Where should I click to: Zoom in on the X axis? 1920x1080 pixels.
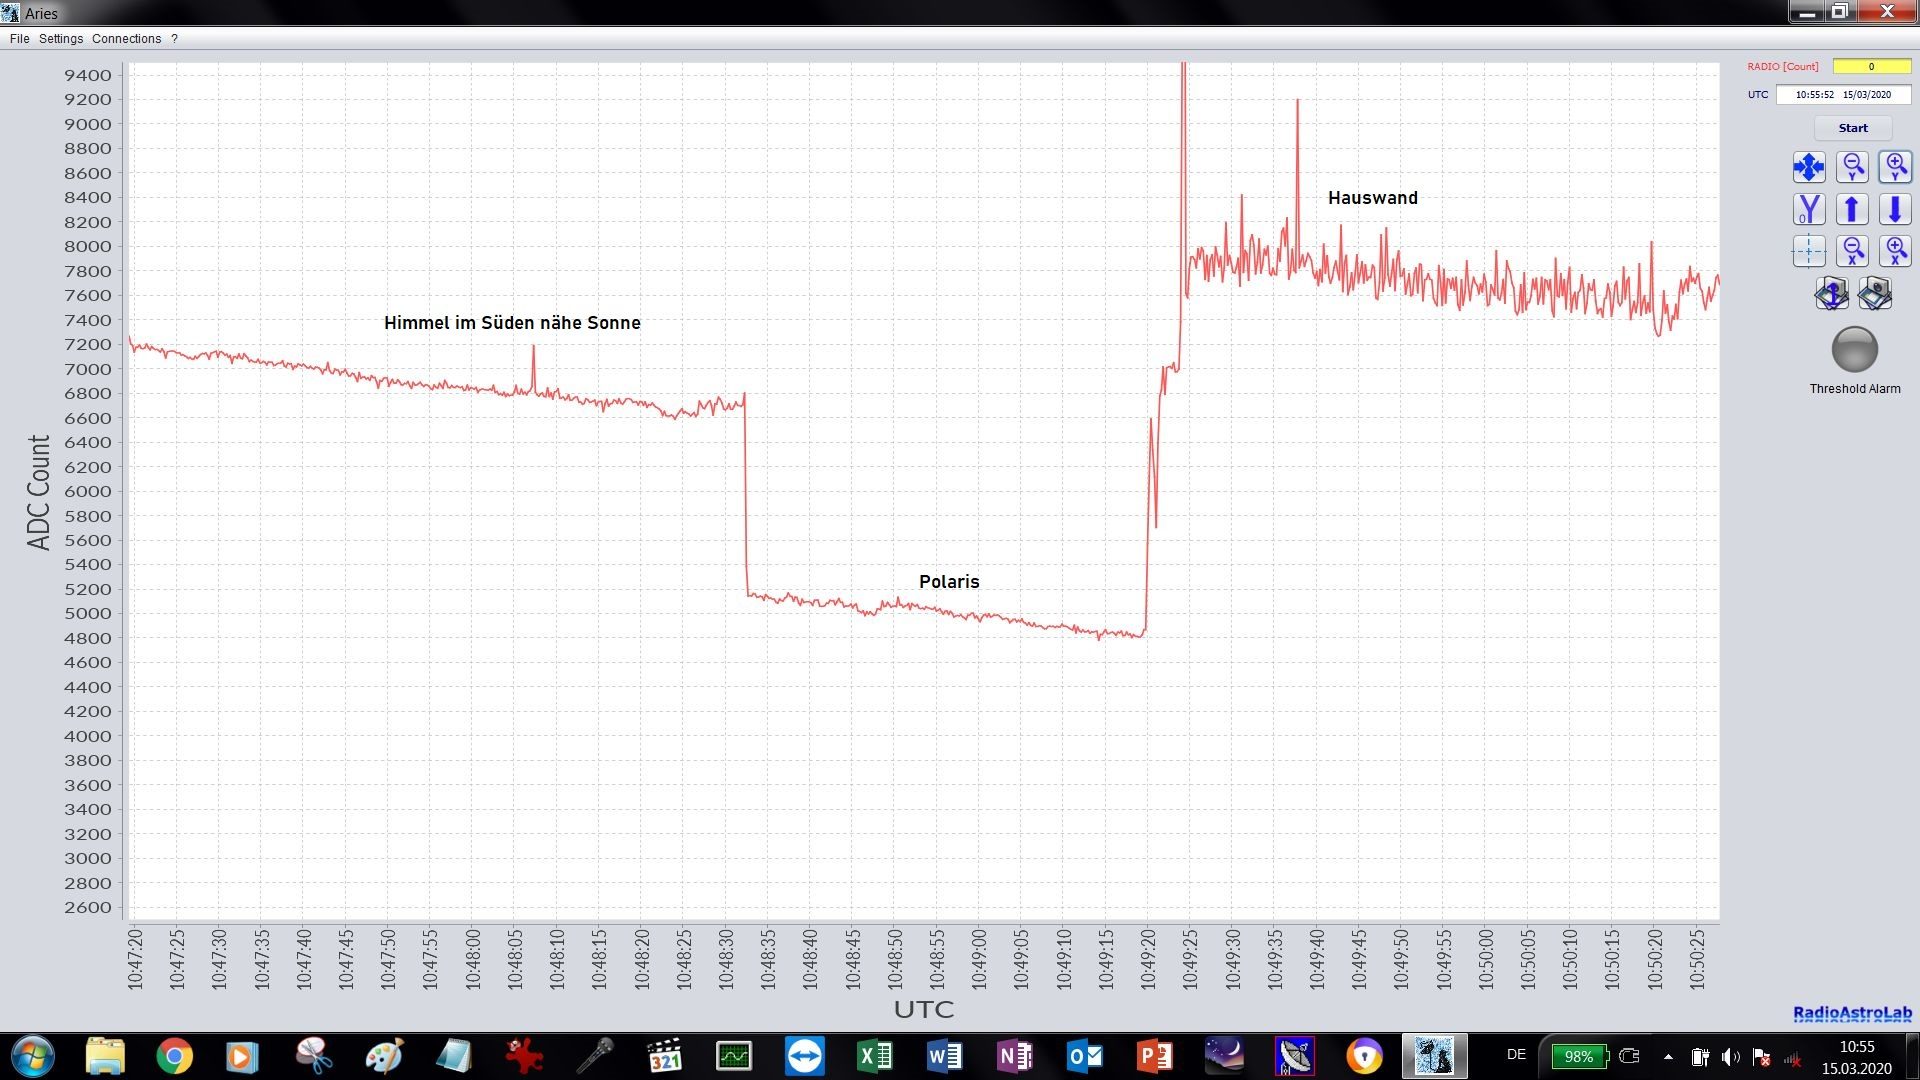click(1895, 251)
